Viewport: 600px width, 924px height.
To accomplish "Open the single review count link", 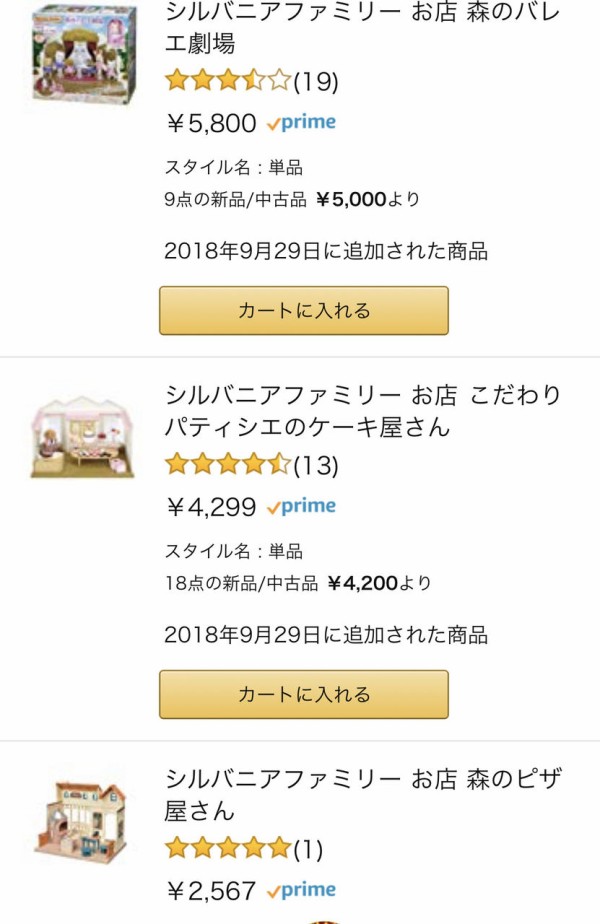I will (308, 849).
